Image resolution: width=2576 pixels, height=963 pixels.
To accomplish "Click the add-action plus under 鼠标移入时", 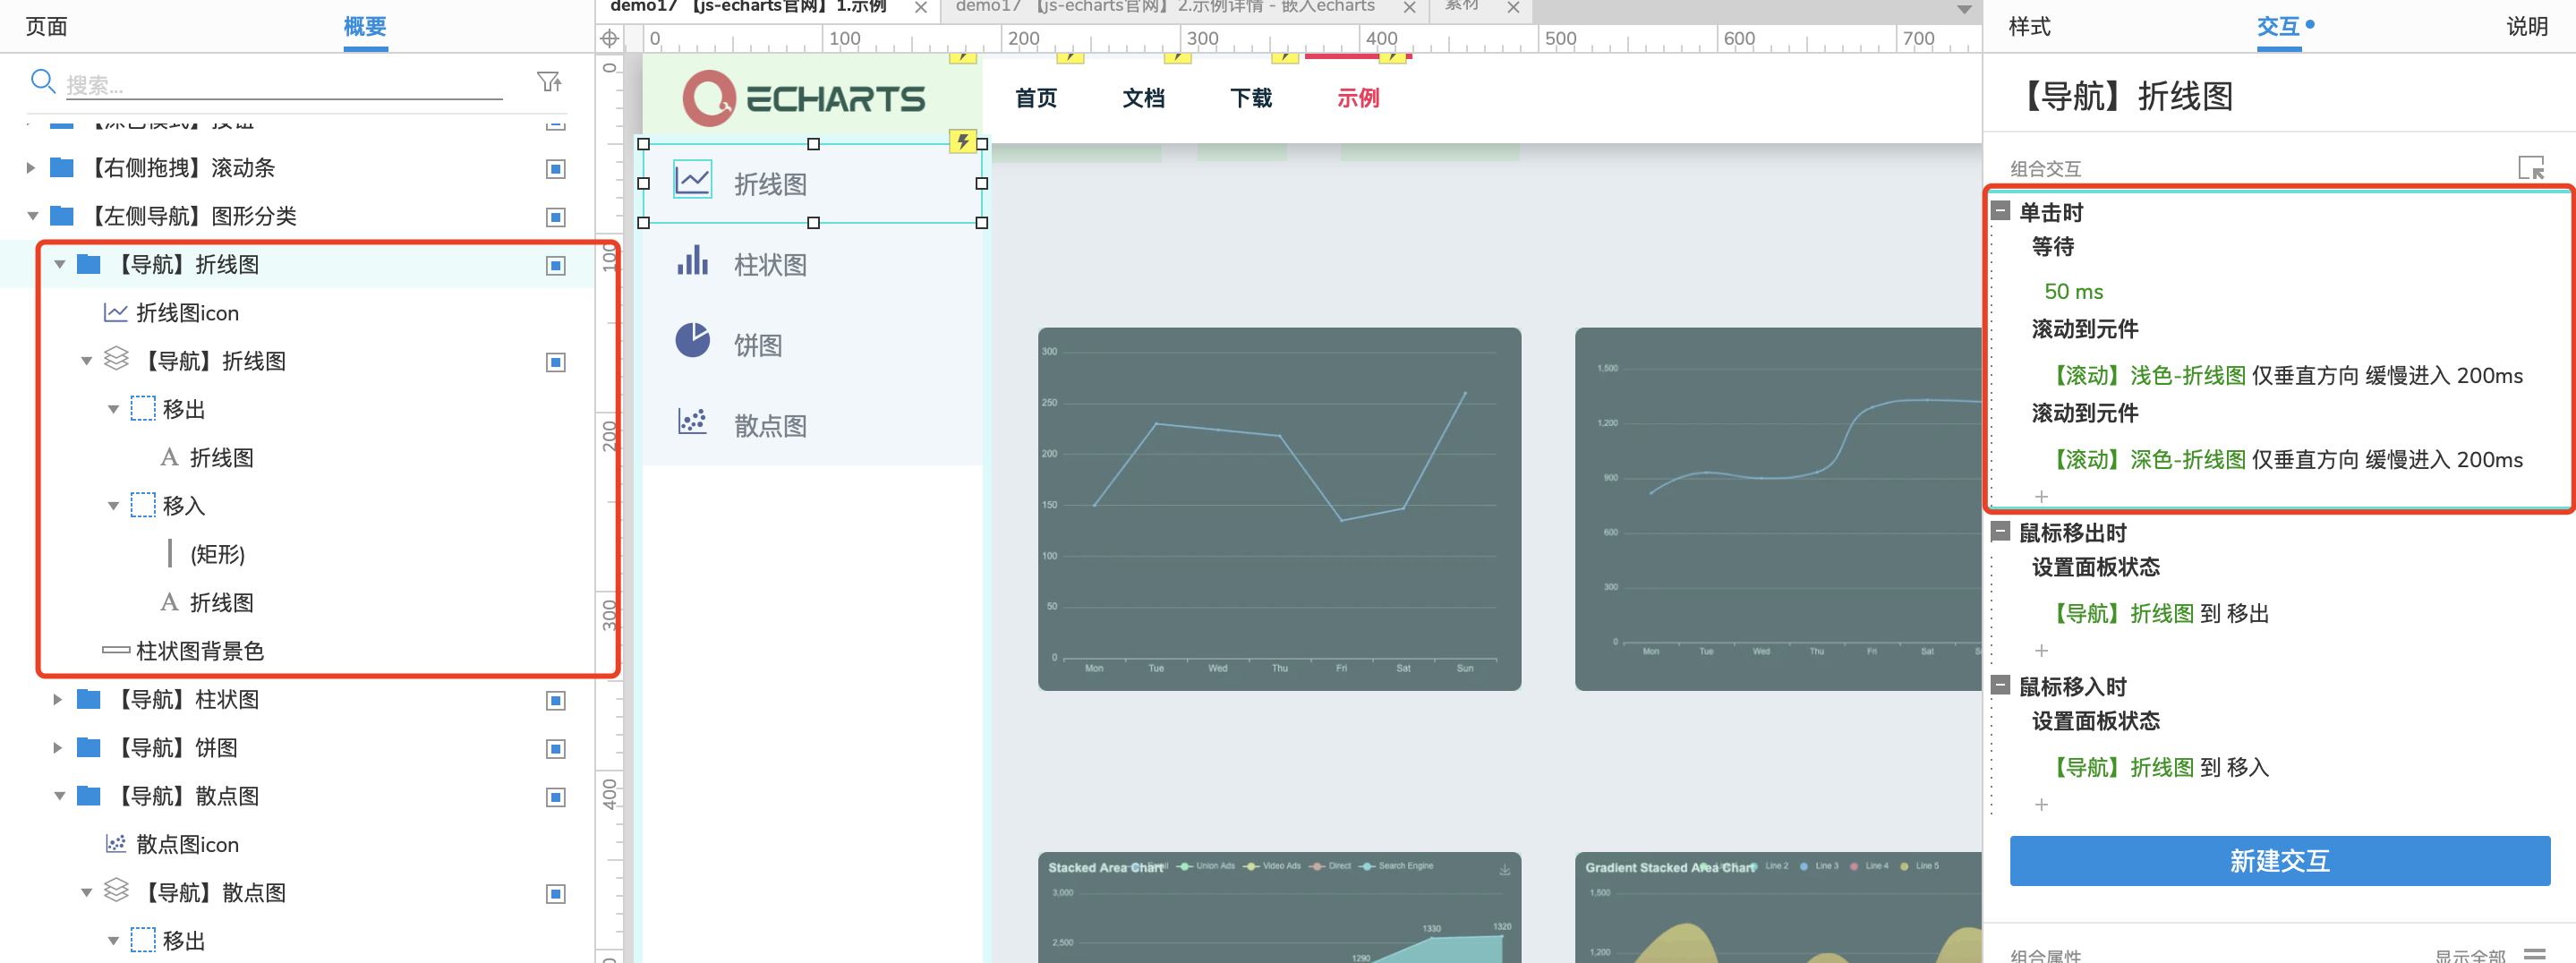I will click(2041, 804).
